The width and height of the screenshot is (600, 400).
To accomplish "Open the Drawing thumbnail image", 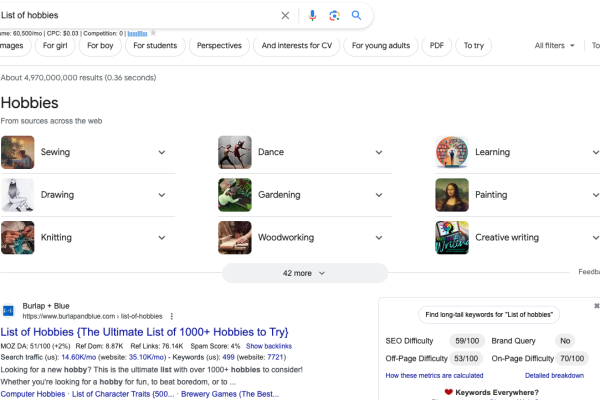I will tap(18, 195).
